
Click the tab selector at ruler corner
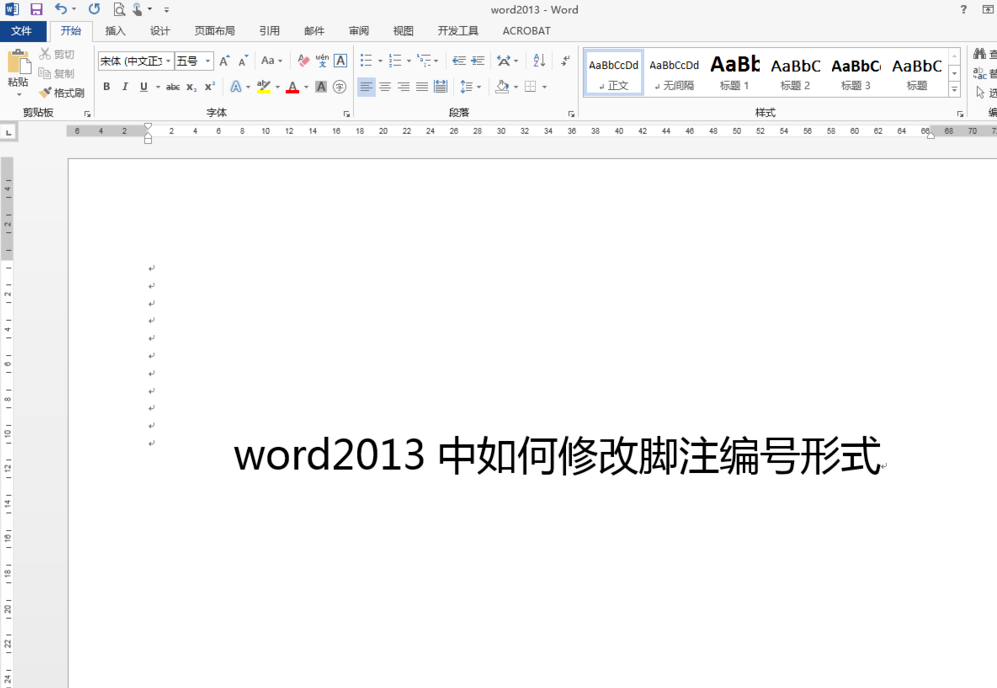point(8,132)
